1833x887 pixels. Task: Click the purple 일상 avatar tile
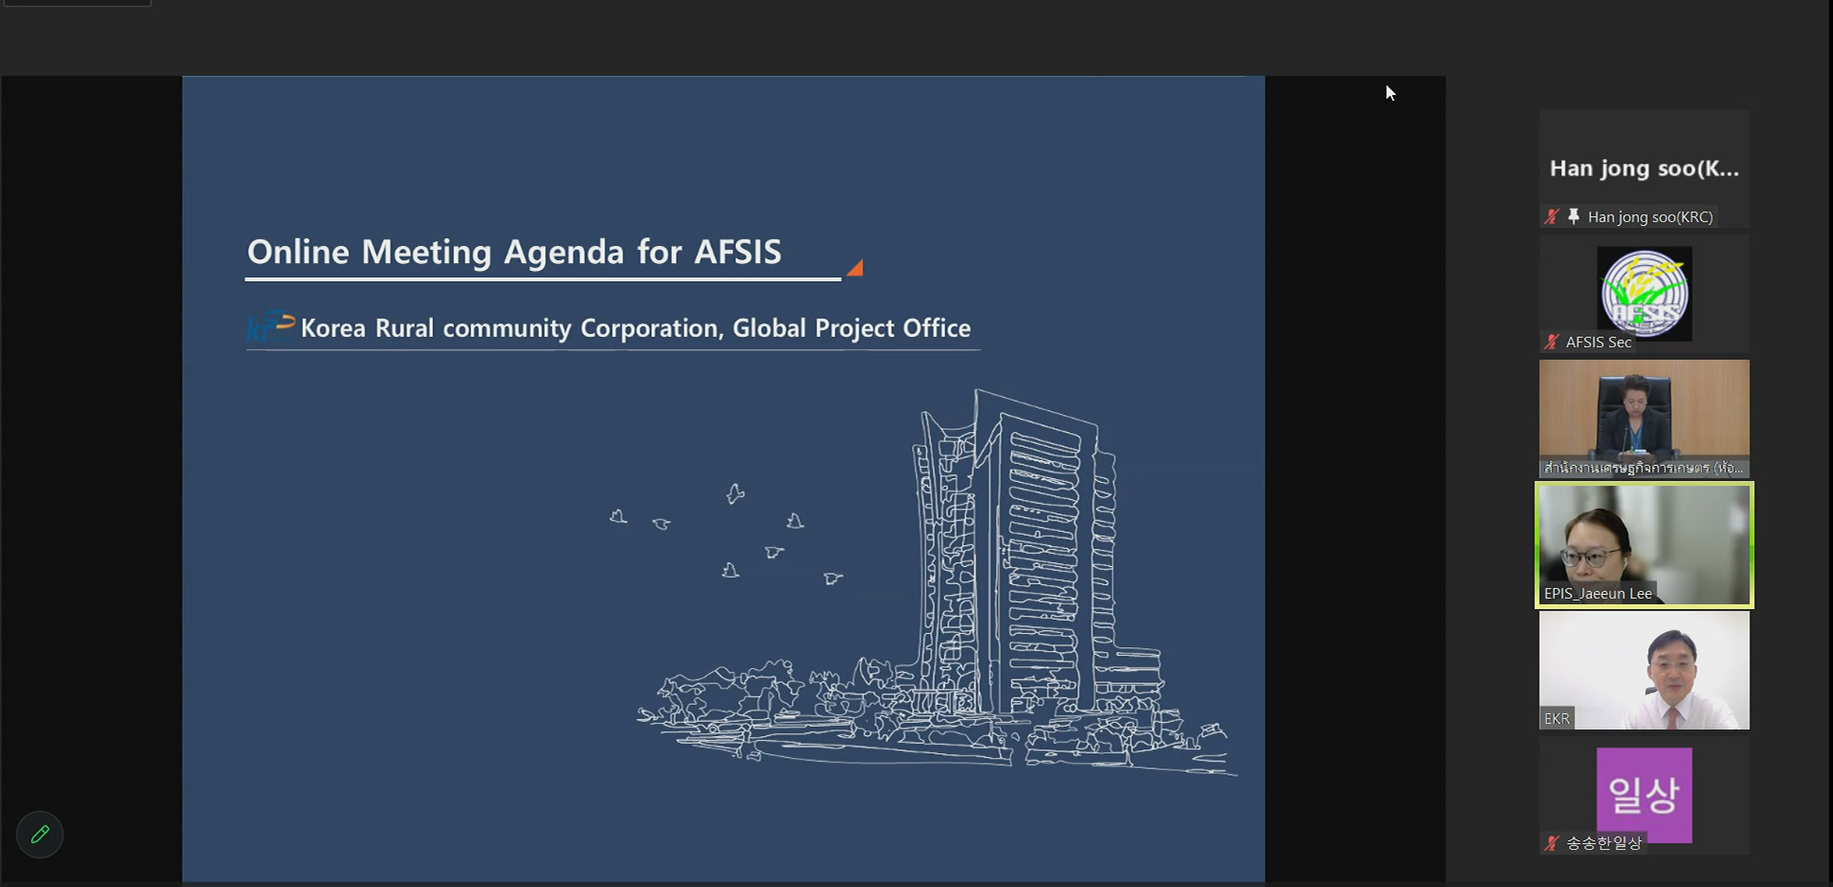[1644, 793]
